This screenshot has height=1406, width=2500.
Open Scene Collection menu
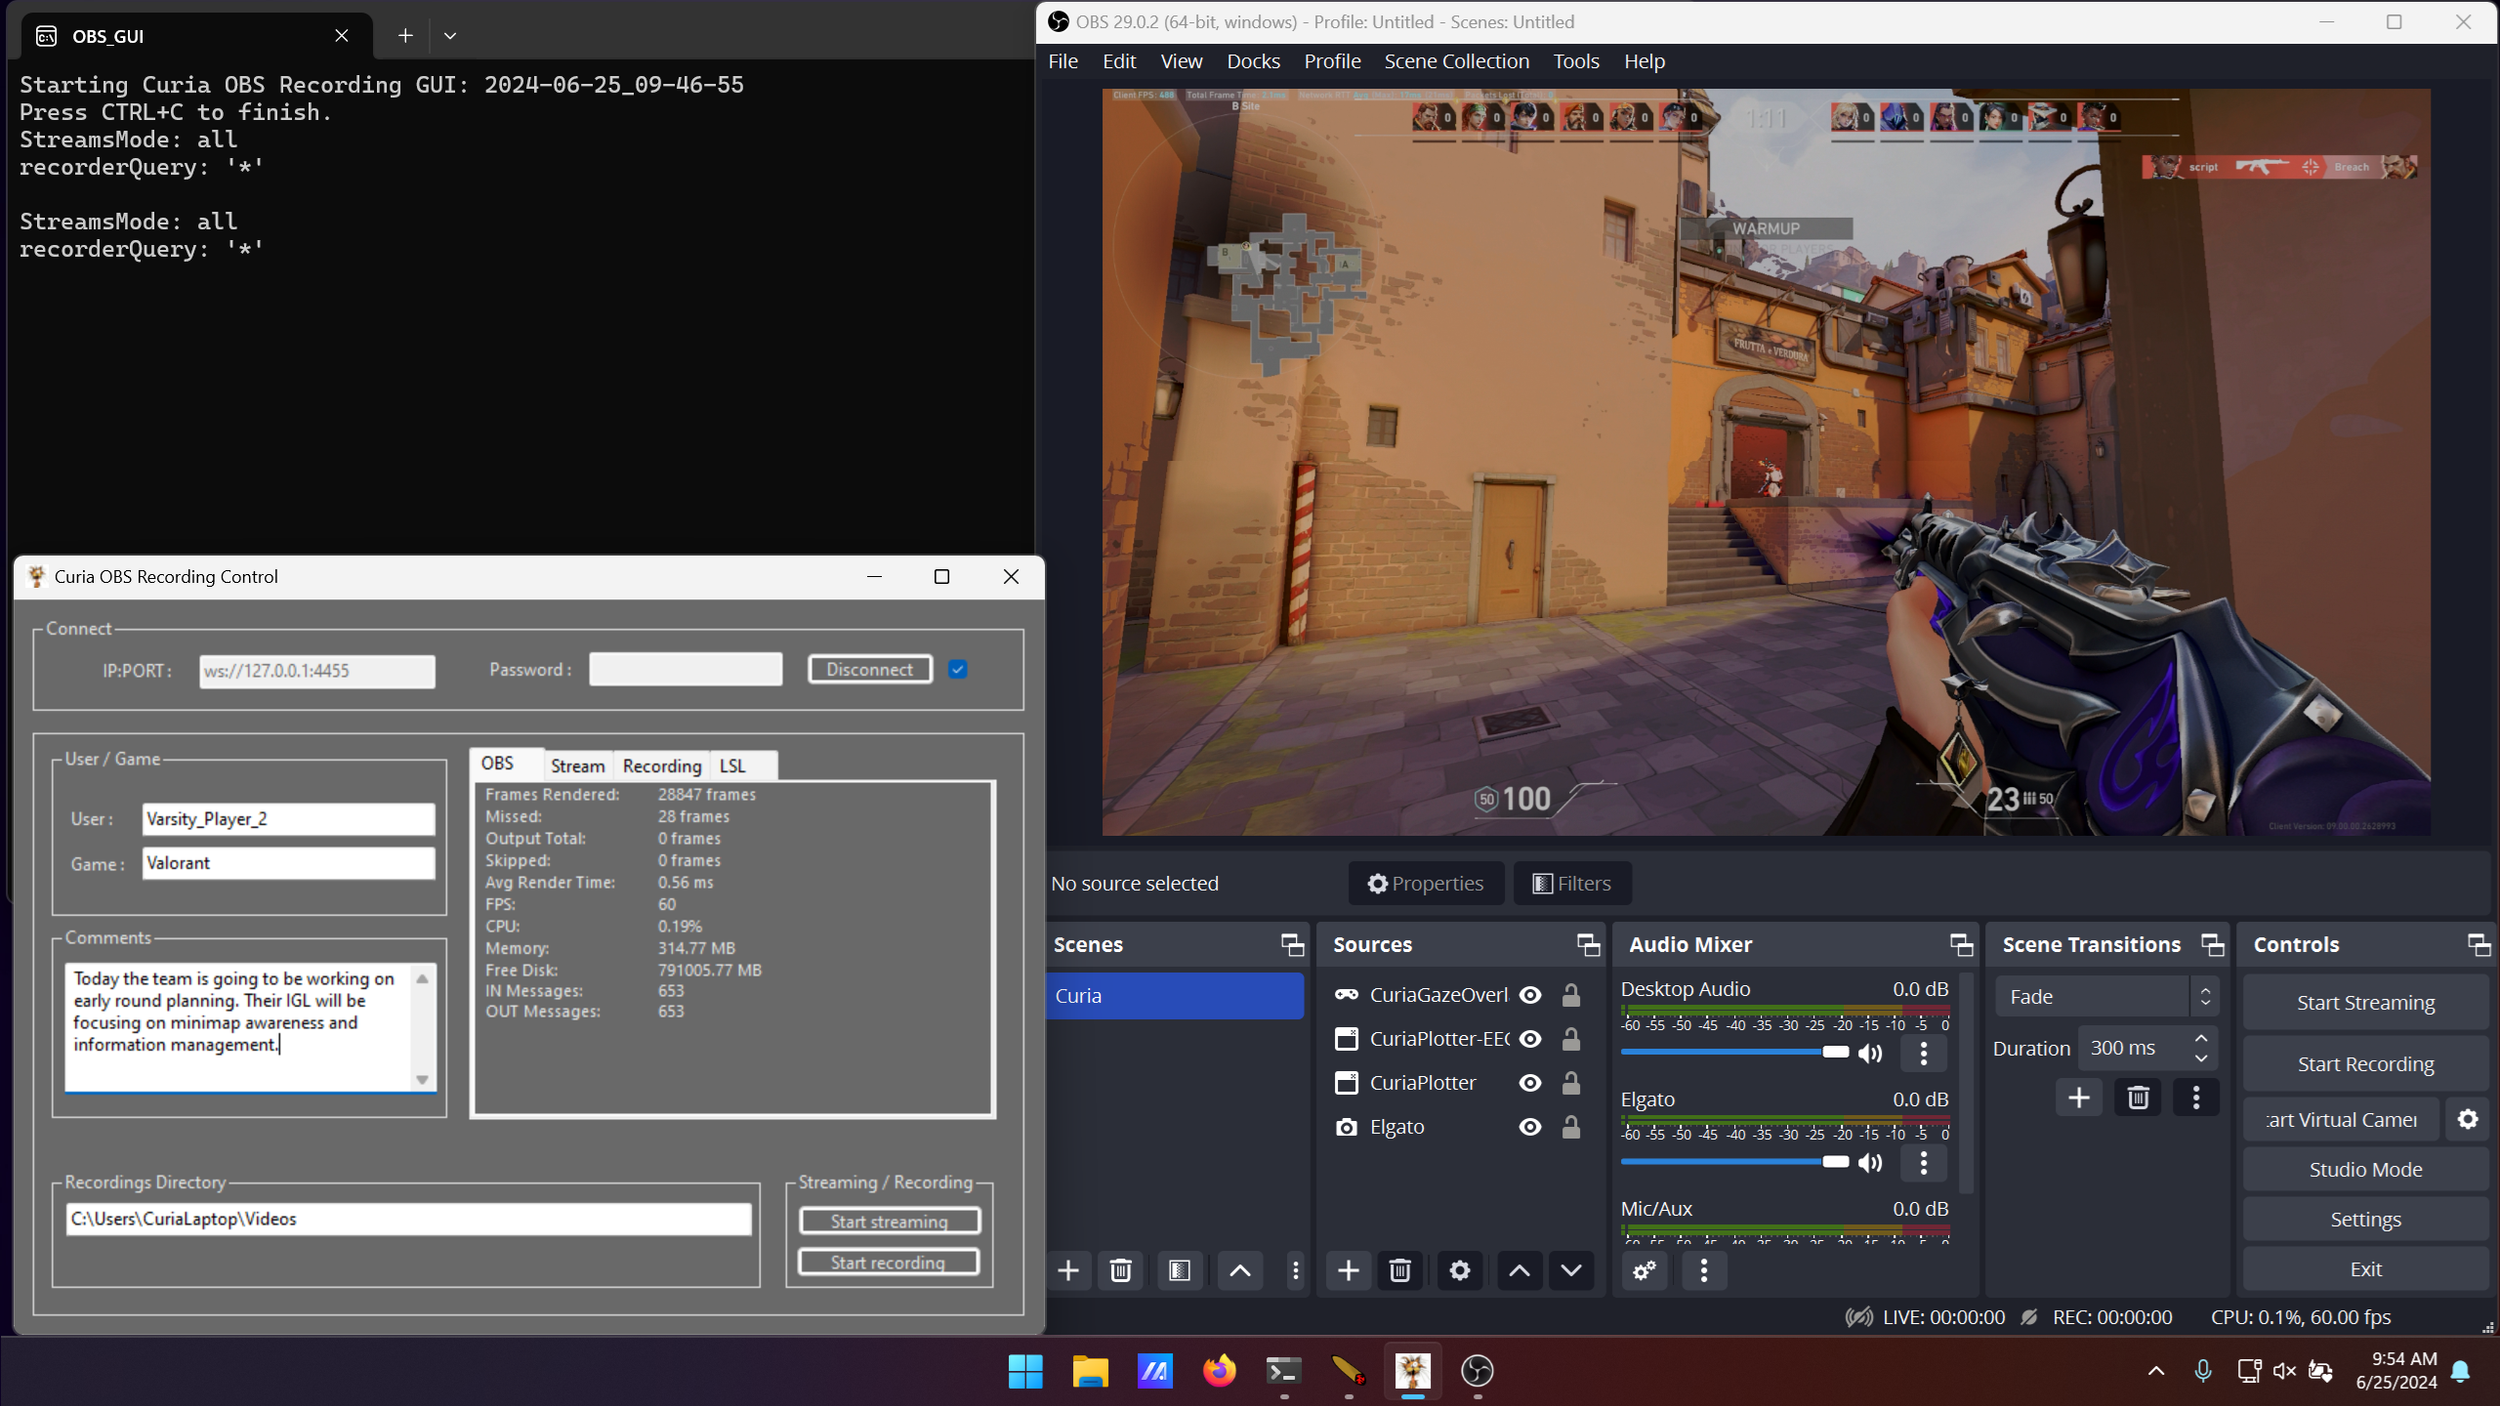1456,62
